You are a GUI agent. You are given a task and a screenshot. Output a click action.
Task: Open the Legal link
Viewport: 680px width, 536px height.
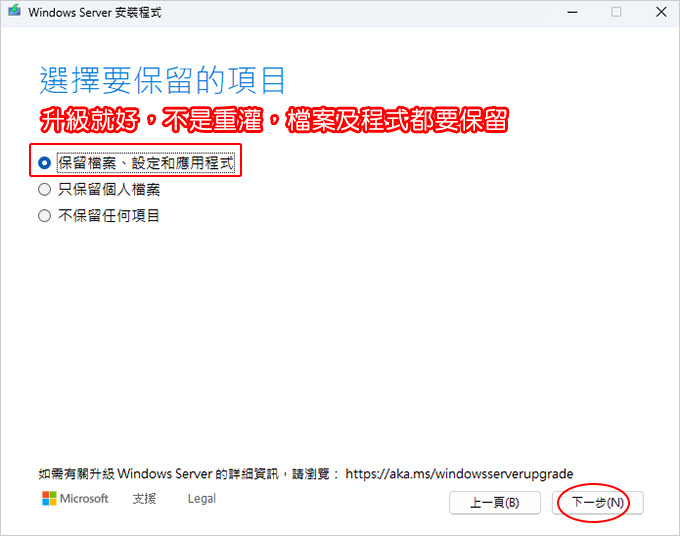202,499
